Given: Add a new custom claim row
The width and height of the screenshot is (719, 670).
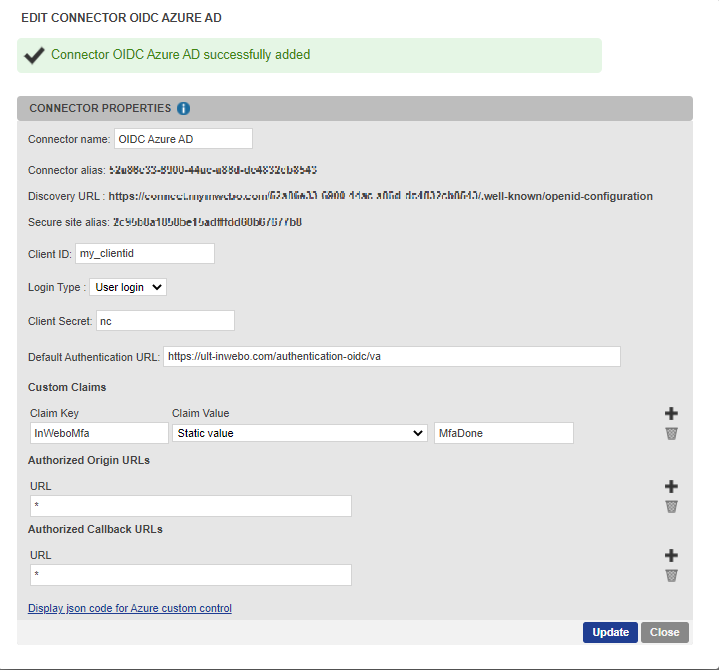Looking at the screenshot, I should click(671, 413).
